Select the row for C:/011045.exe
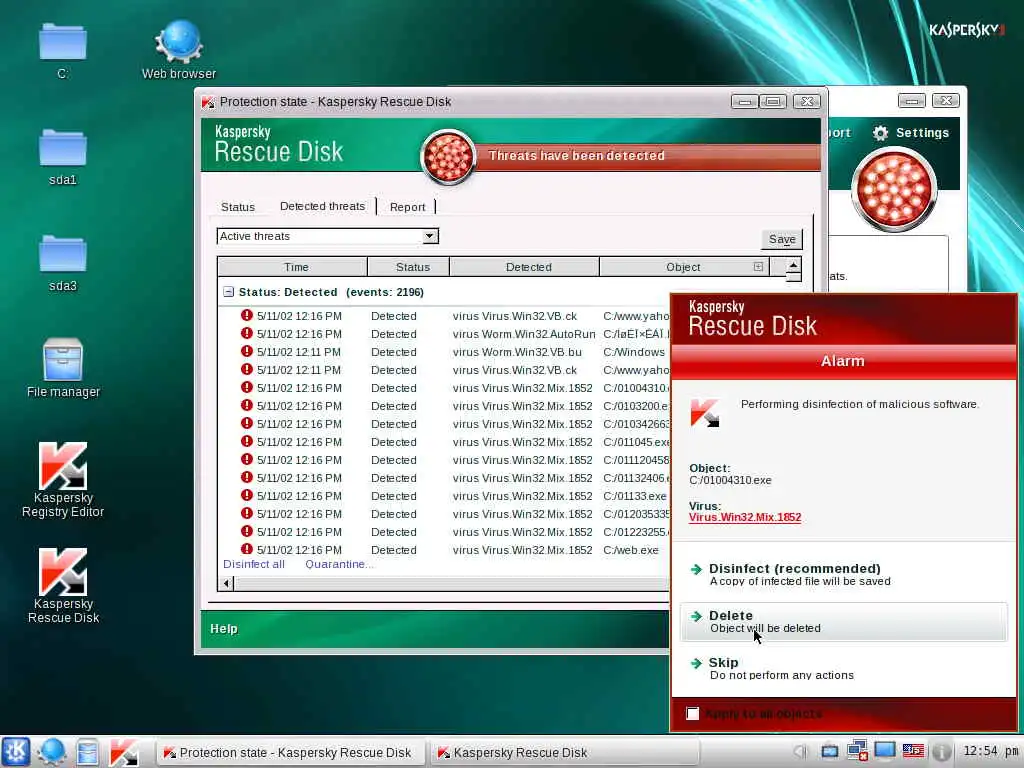 click(445, 442)
